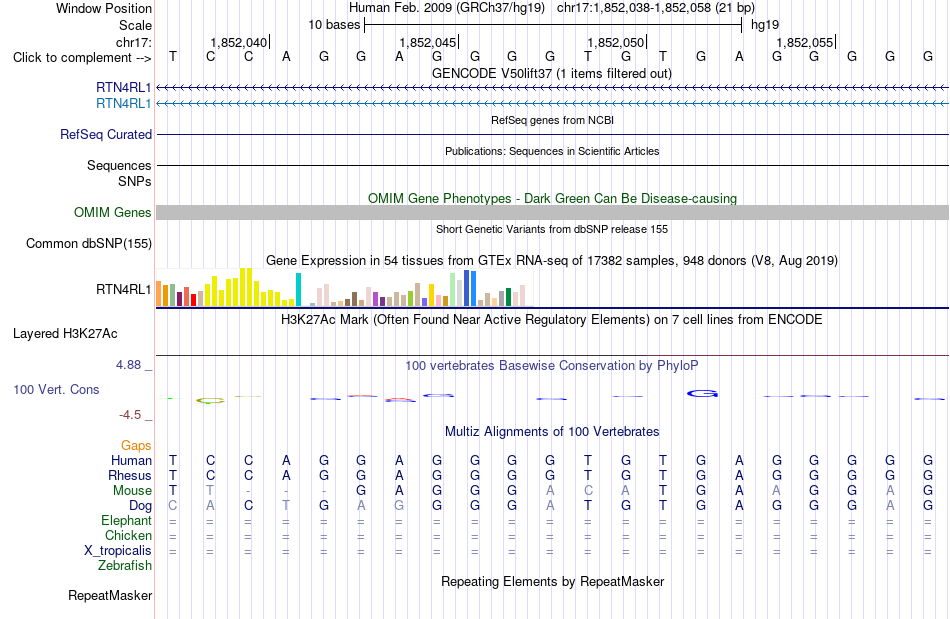Screen dimensions: 950x619
Task: Click the pair of blue GTEx expression bars
Action: (470, 288)
